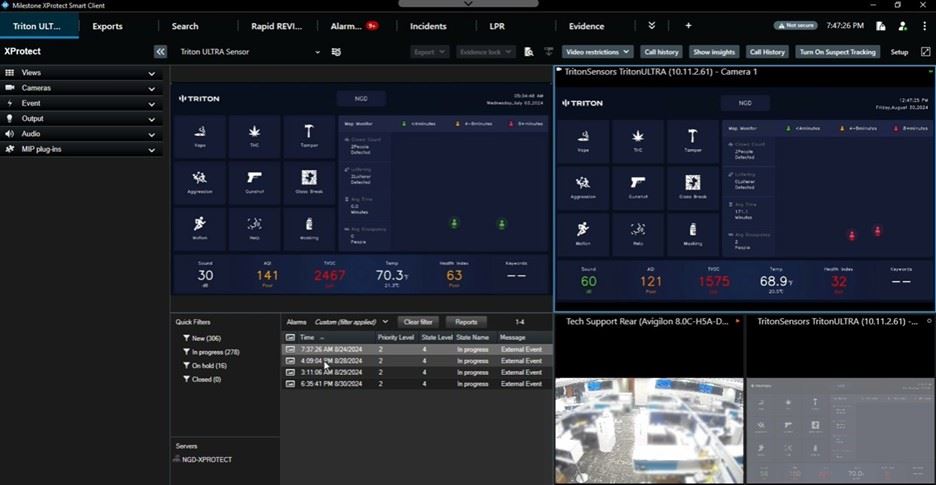Expand the Cameras section in sidebar
The image size is (936, 485).
point(80,88)
